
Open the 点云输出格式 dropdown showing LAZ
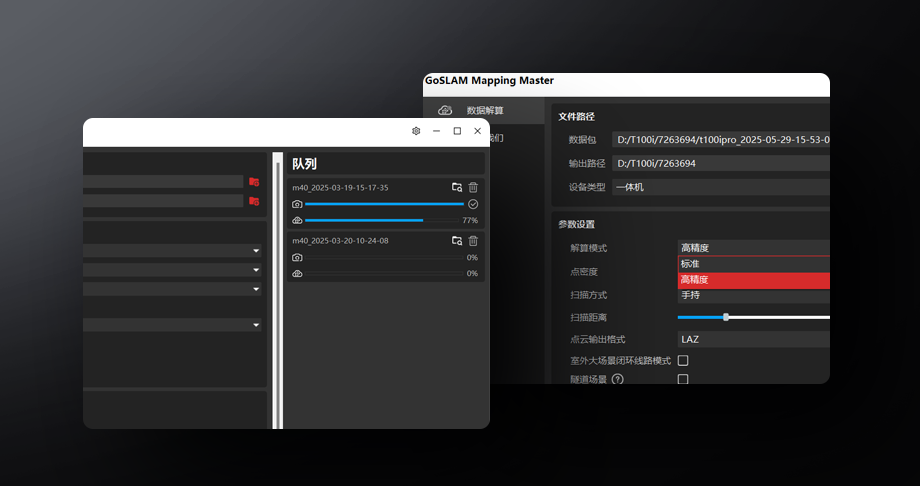pos(753,339)
